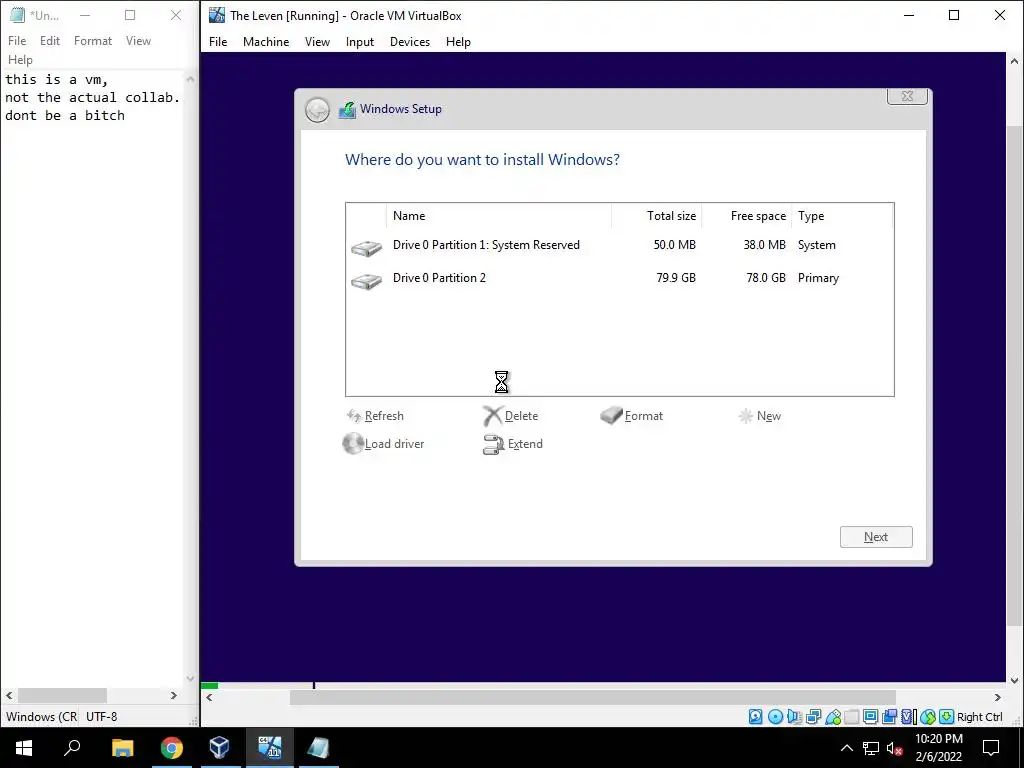This screenshot has height=768, width=1024.
Task: Click the muted volume tray icon
Action: point(894,748)
